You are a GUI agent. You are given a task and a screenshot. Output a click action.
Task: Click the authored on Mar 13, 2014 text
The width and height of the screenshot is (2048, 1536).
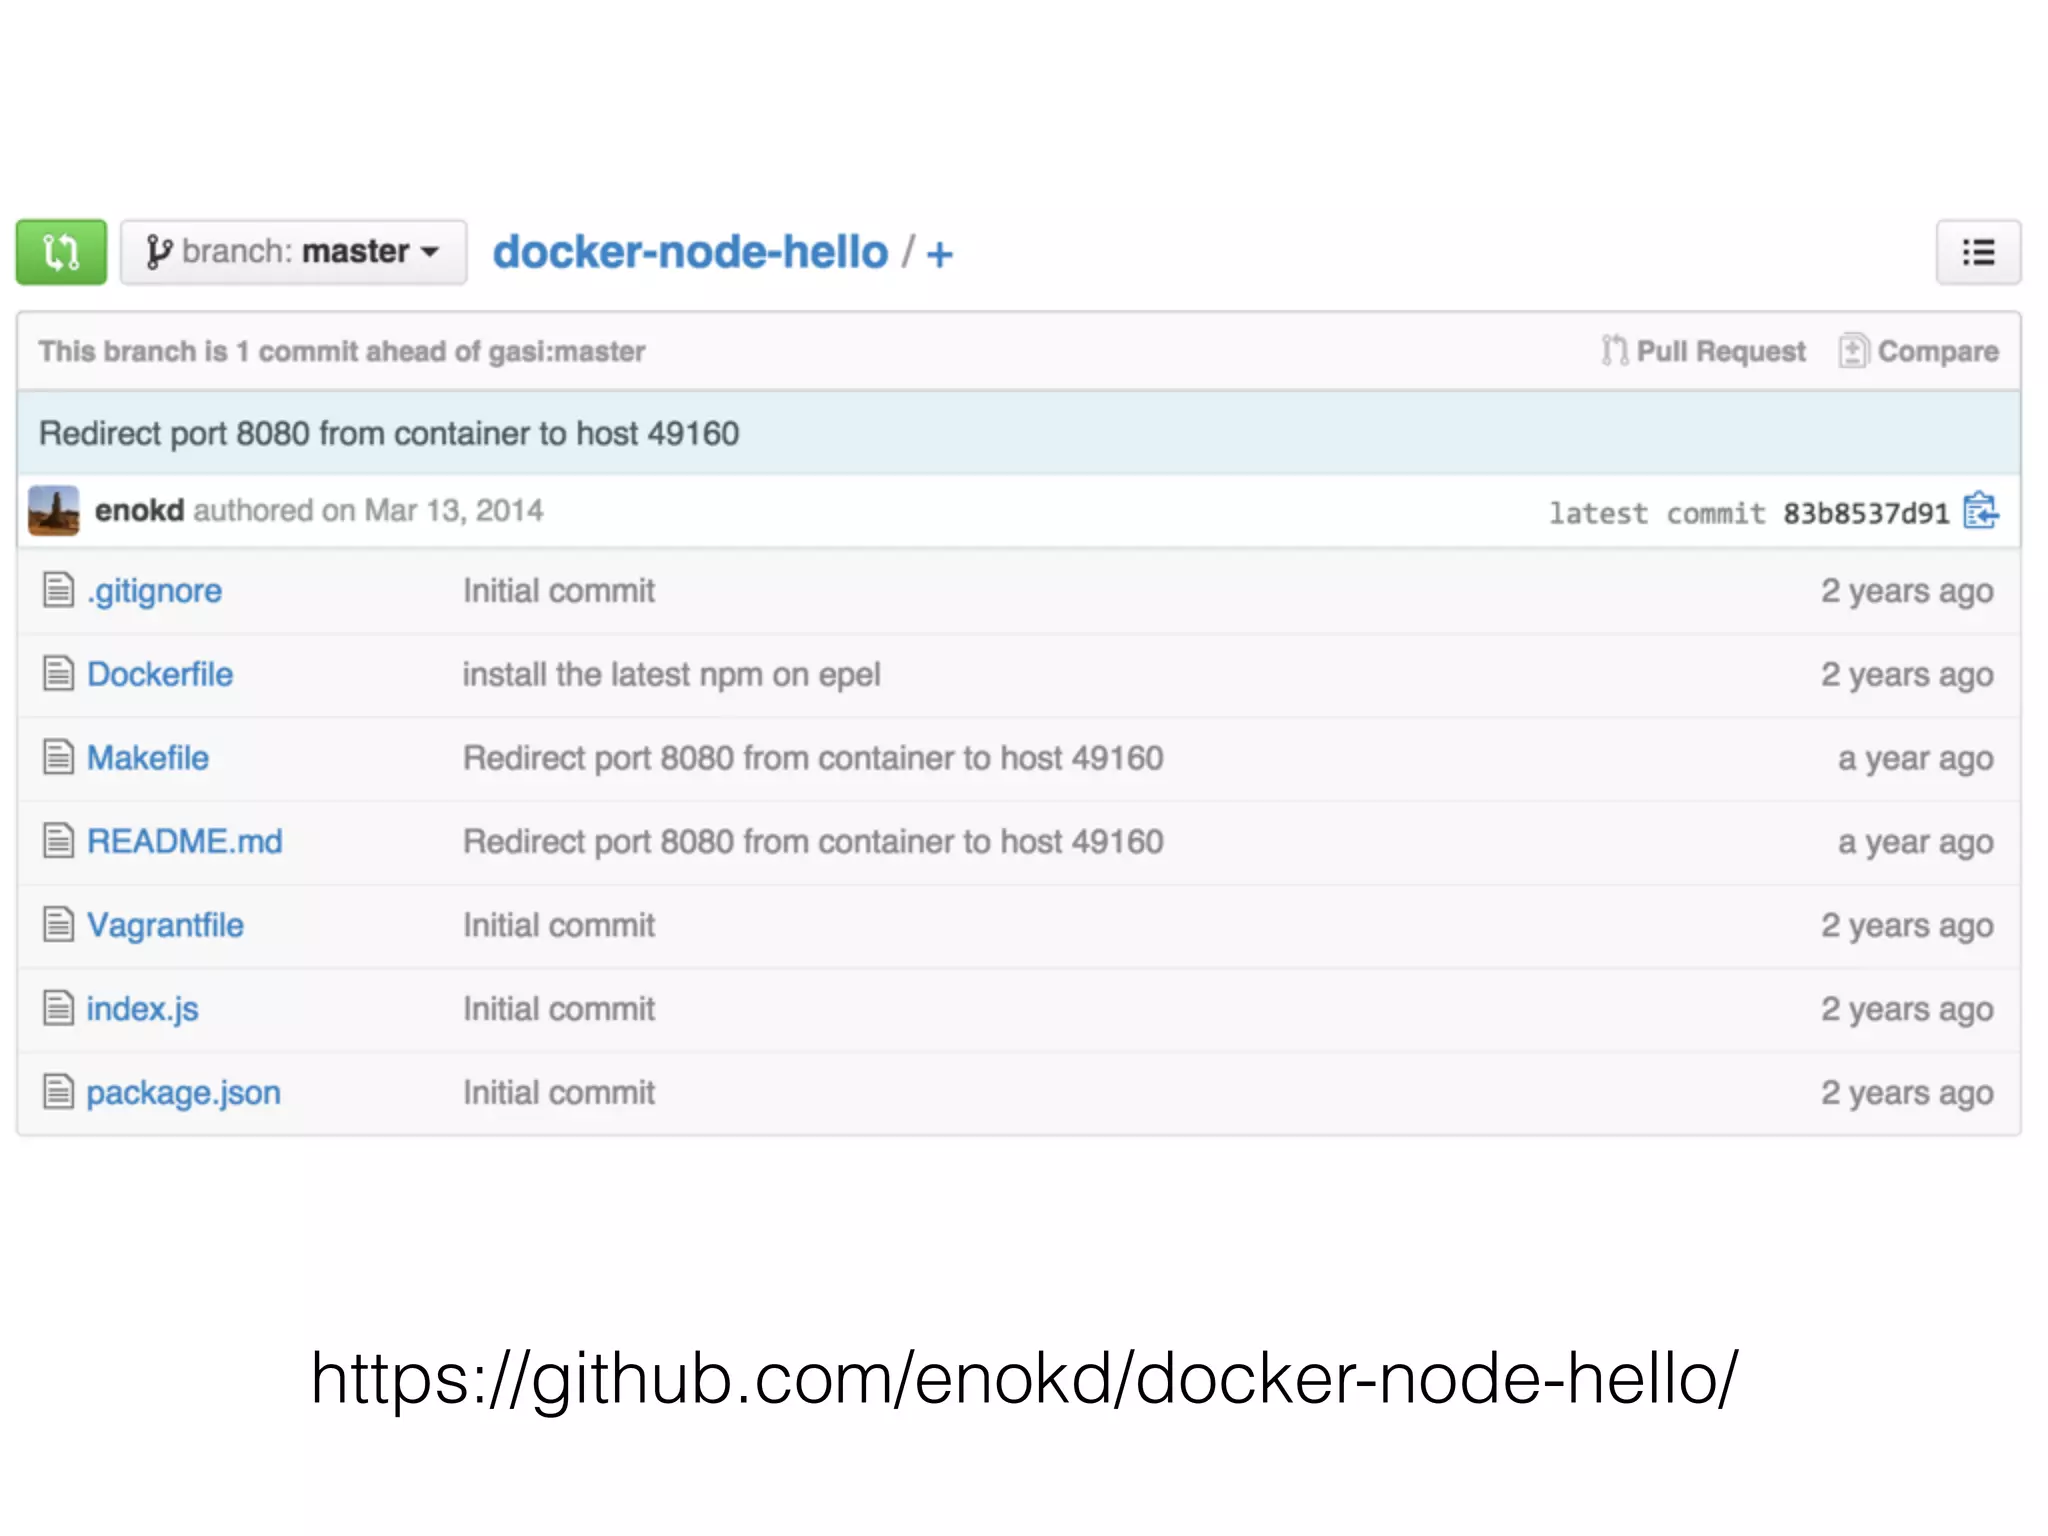(x=369, y=511)
